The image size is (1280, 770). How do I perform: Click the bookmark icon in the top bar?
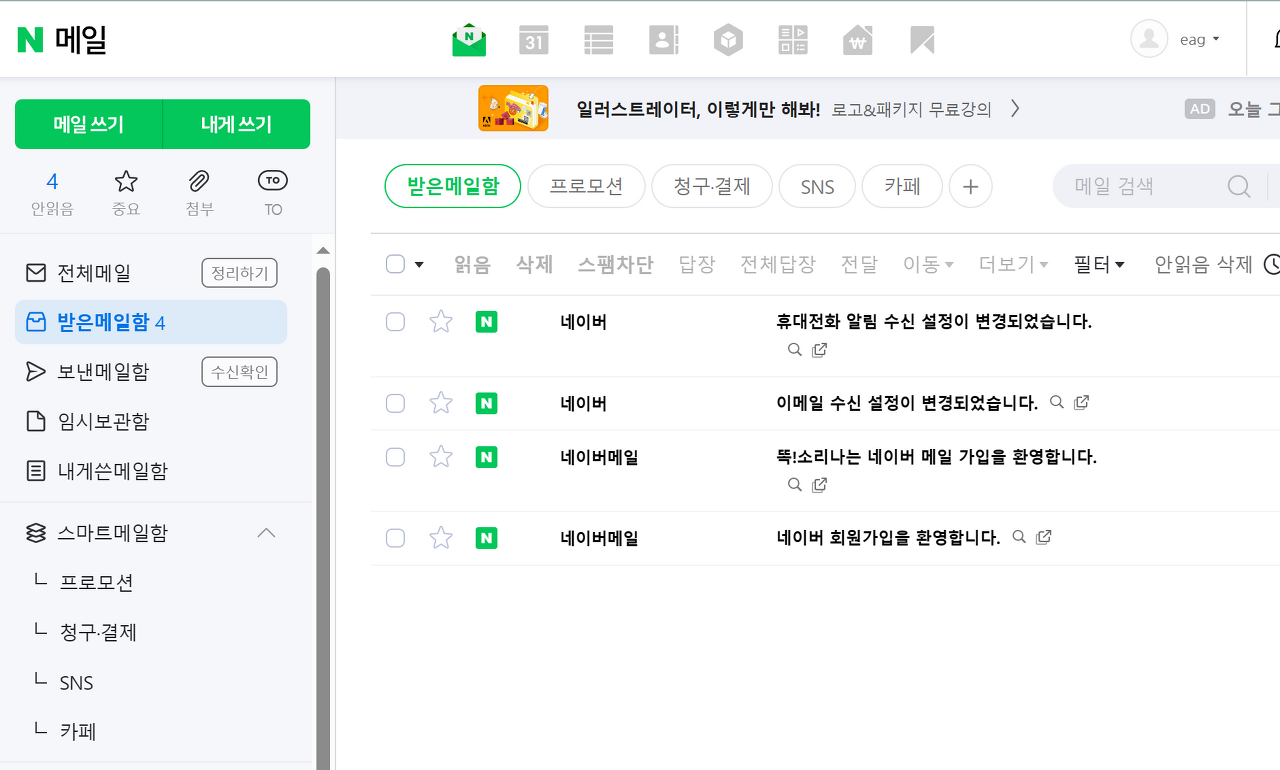[921, 40]
